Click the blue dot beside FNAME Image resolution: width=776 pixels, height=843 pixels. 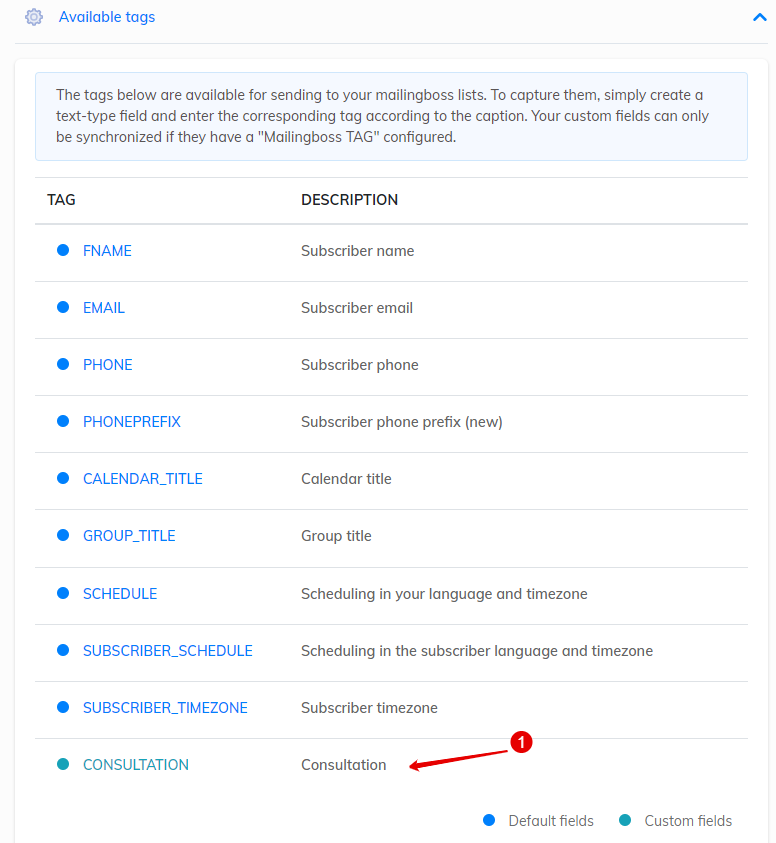pyautogui.click(x=63, y=250)
